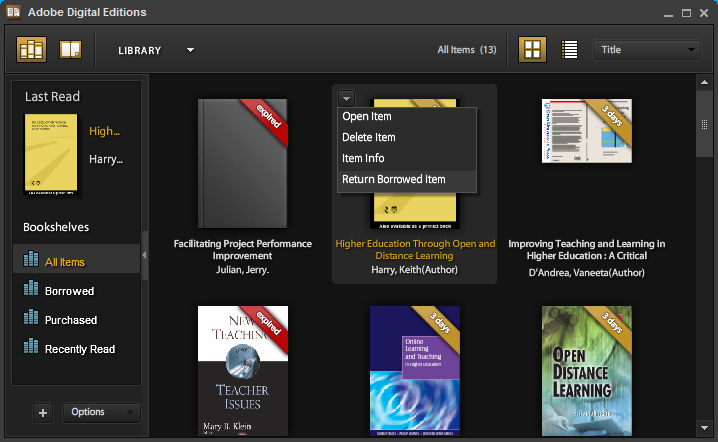Click title Higher Education Through Open and Distance Learning

415,250
